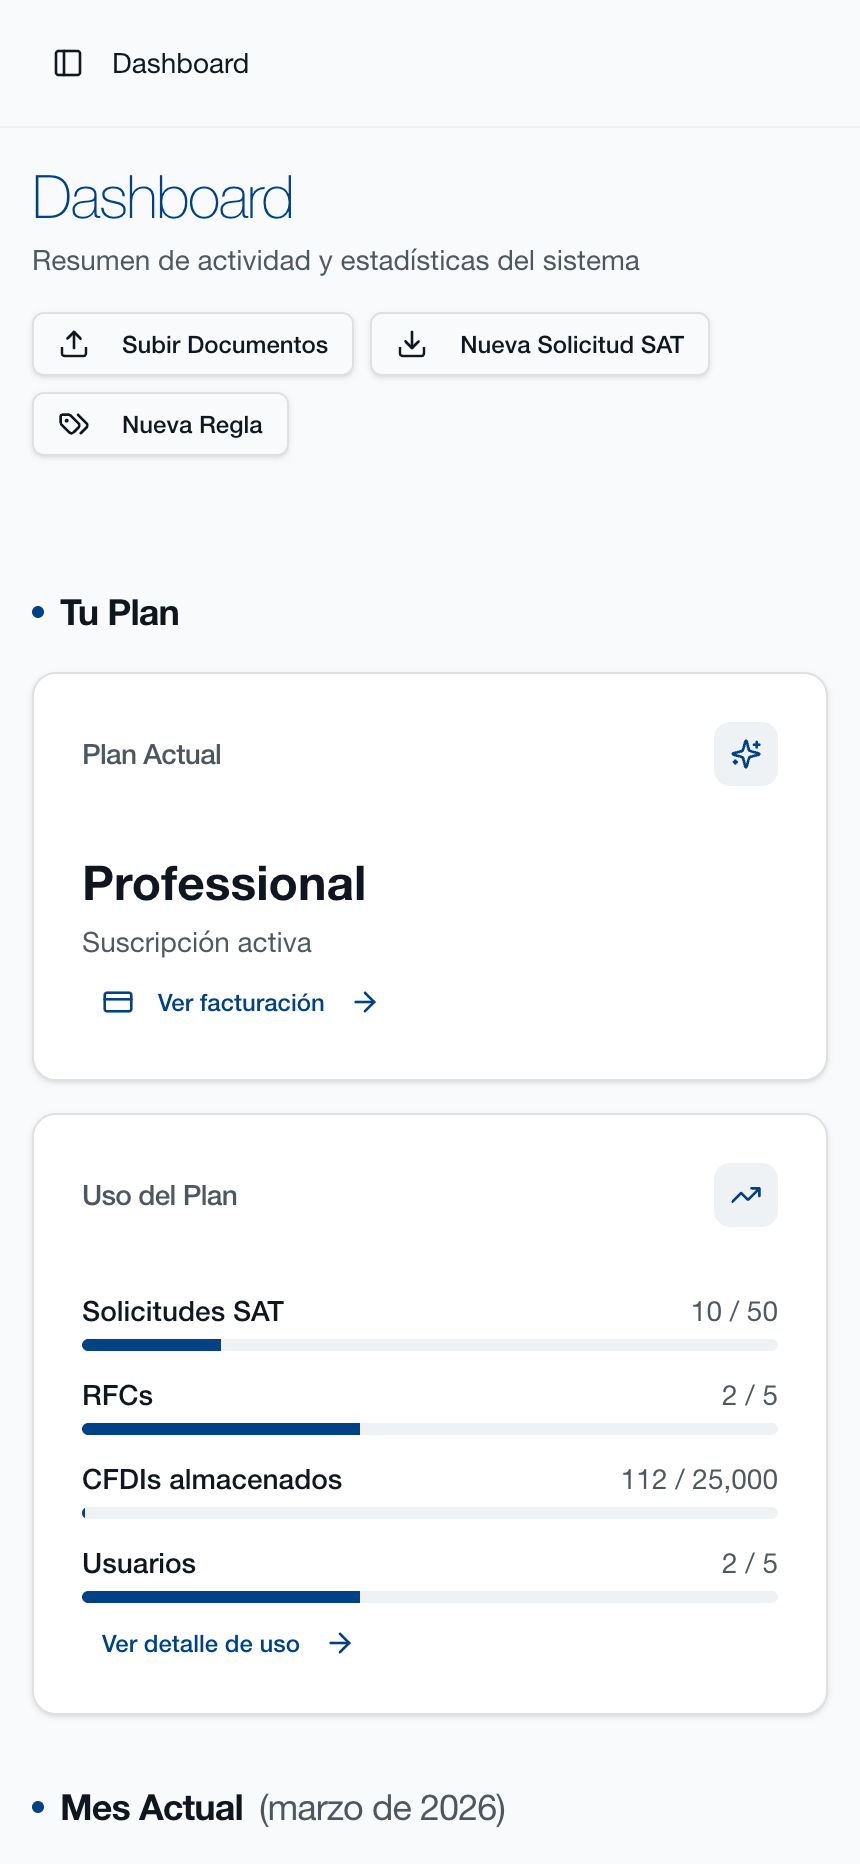Viewport: 860px width, 1864px height.
Task: Click the upload icon on Subir Documentos
Action: (75, 345)
